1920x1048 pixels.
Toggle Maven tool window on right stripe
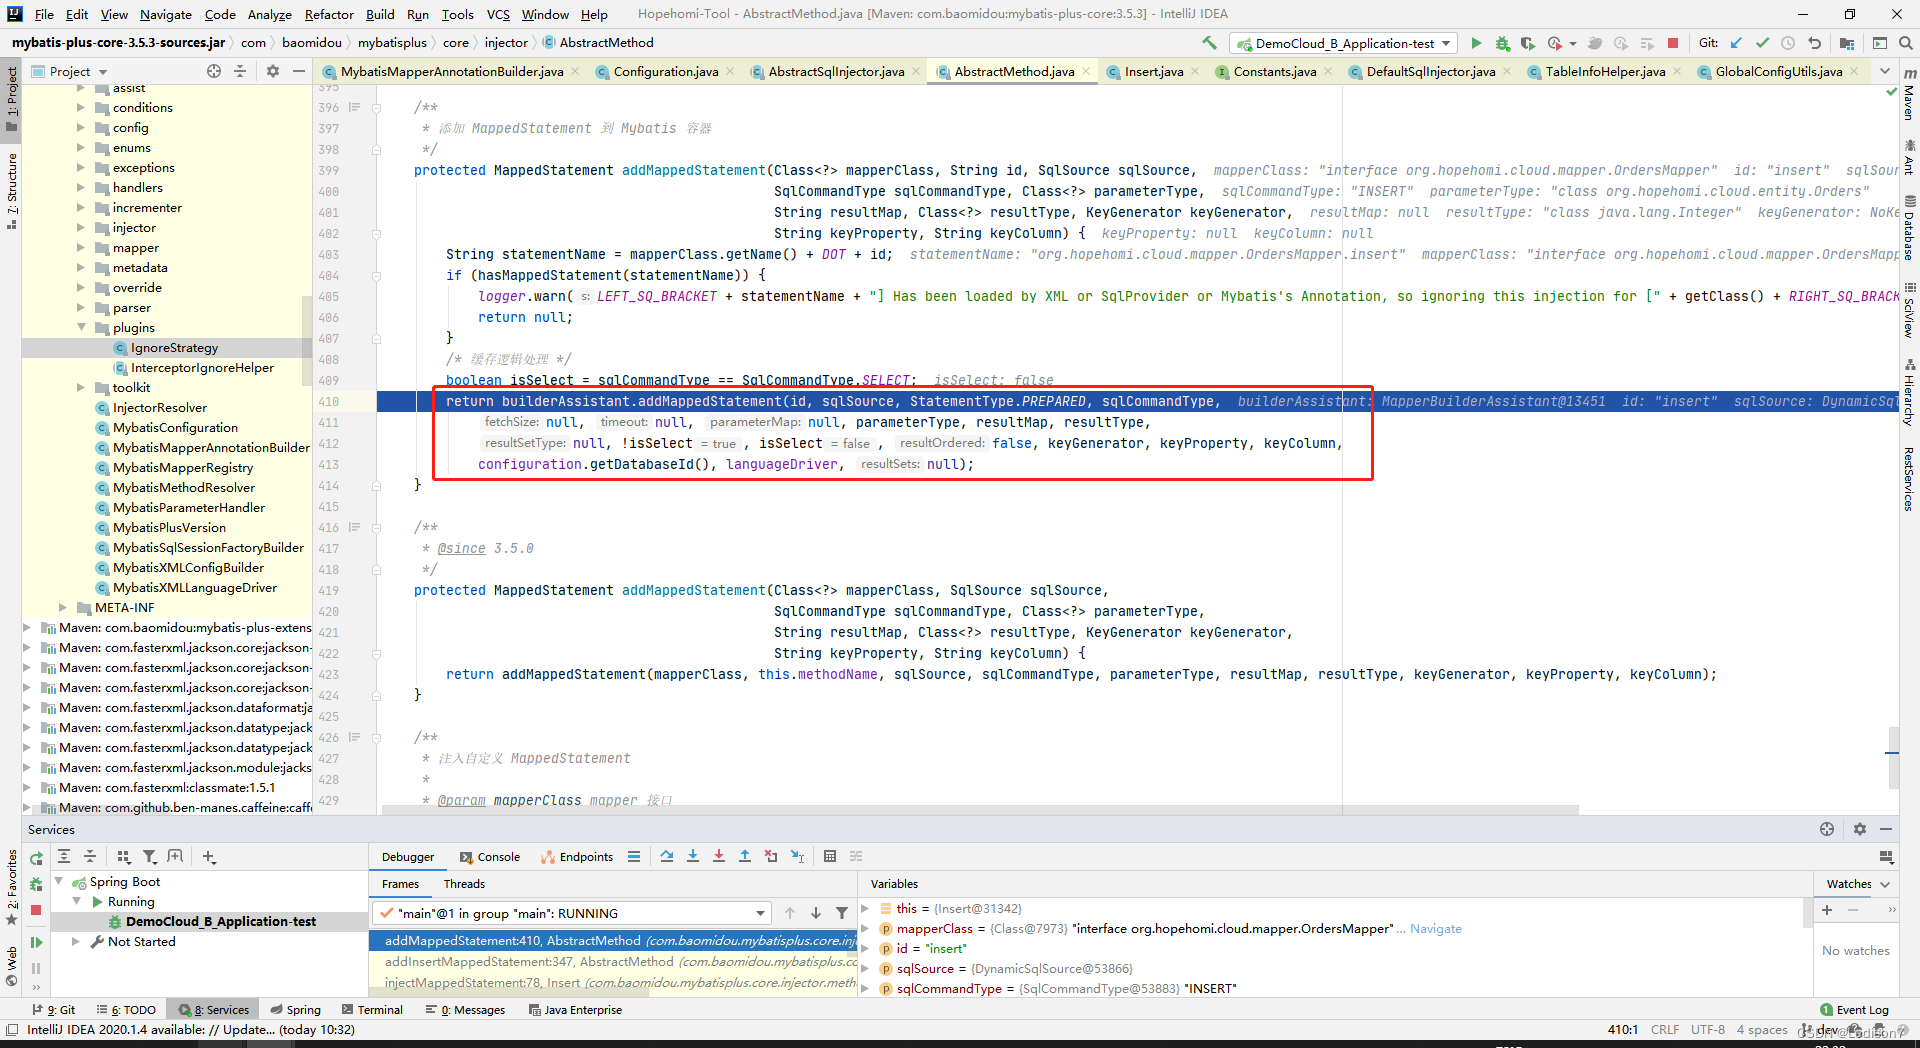point(1909,95)
